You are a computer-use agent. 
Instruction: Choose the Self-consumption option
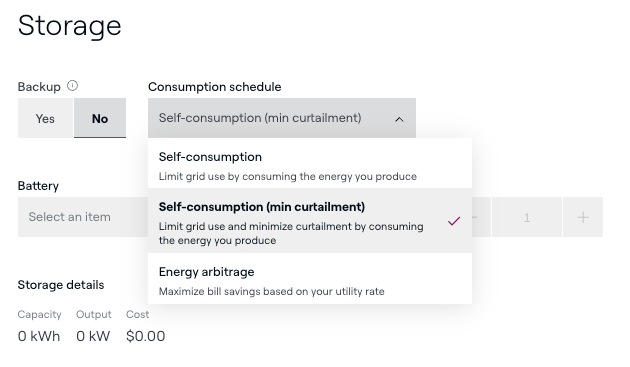click(x=310, y=163)
